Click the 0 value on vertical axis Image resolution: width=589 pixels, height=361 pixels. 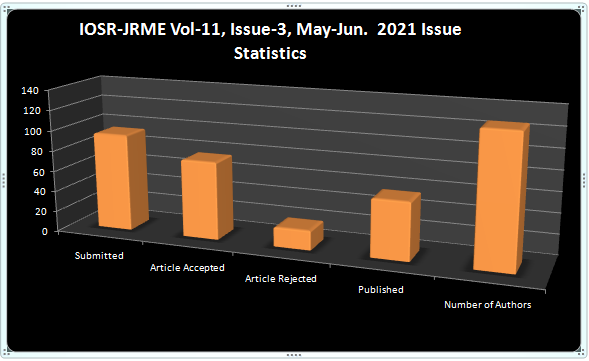pyautogui.click(x=45, y=231)
